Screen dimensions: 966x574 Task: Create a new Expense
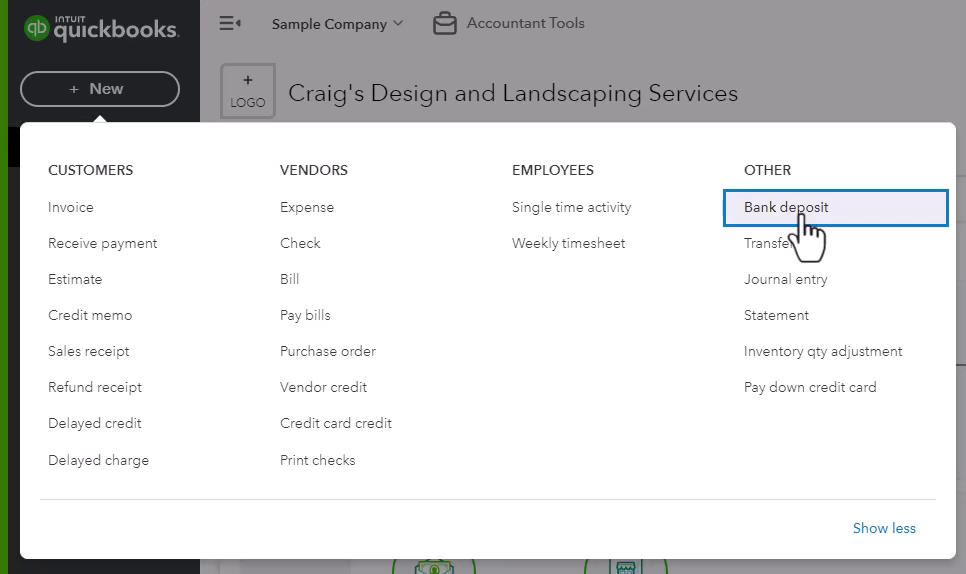tap(307, 208)
